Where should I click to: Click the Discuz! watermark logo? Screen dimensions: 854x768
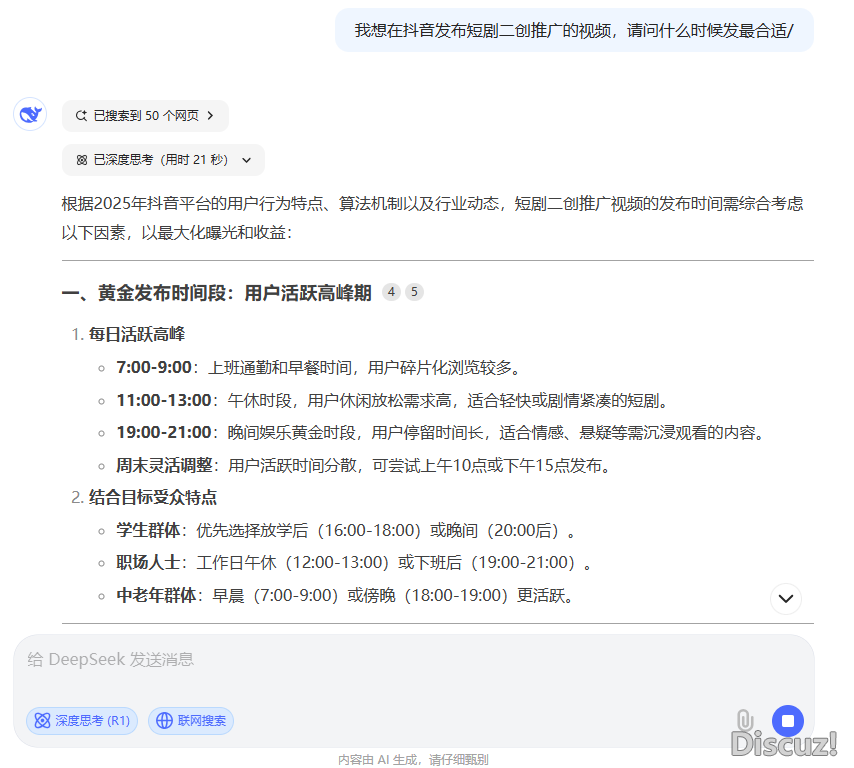(784, 743)
